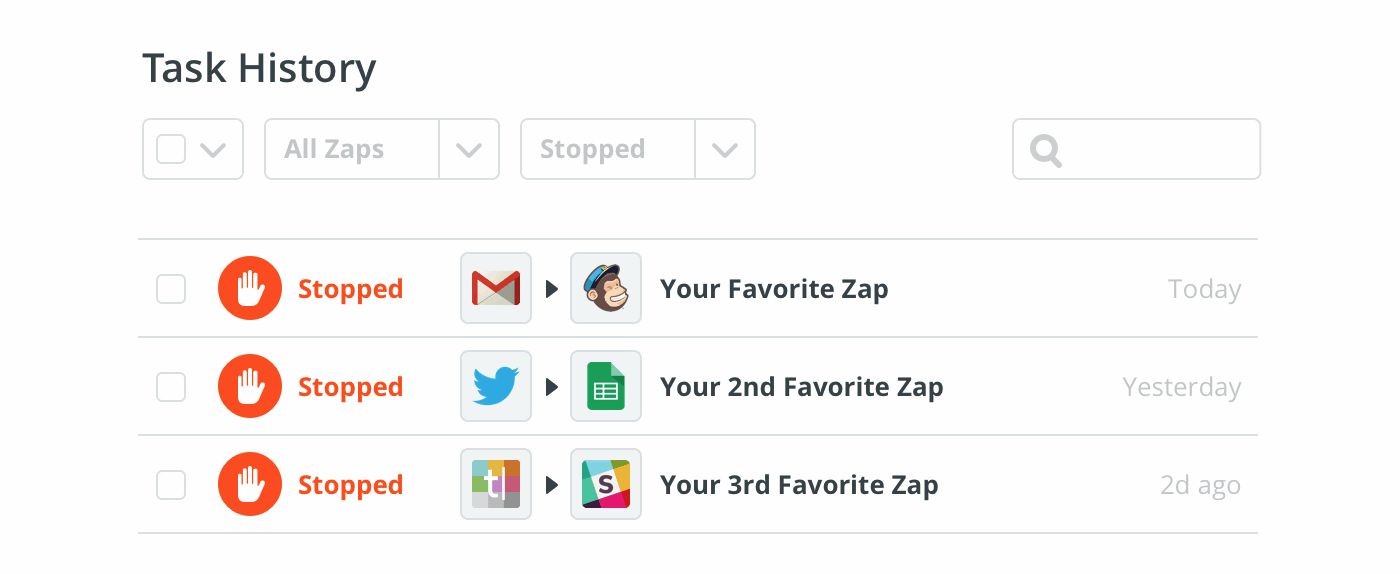Viewport: 1400px width, 574px height.
Task: Click the MailChimp monkey icon
Action: point(606,289)
